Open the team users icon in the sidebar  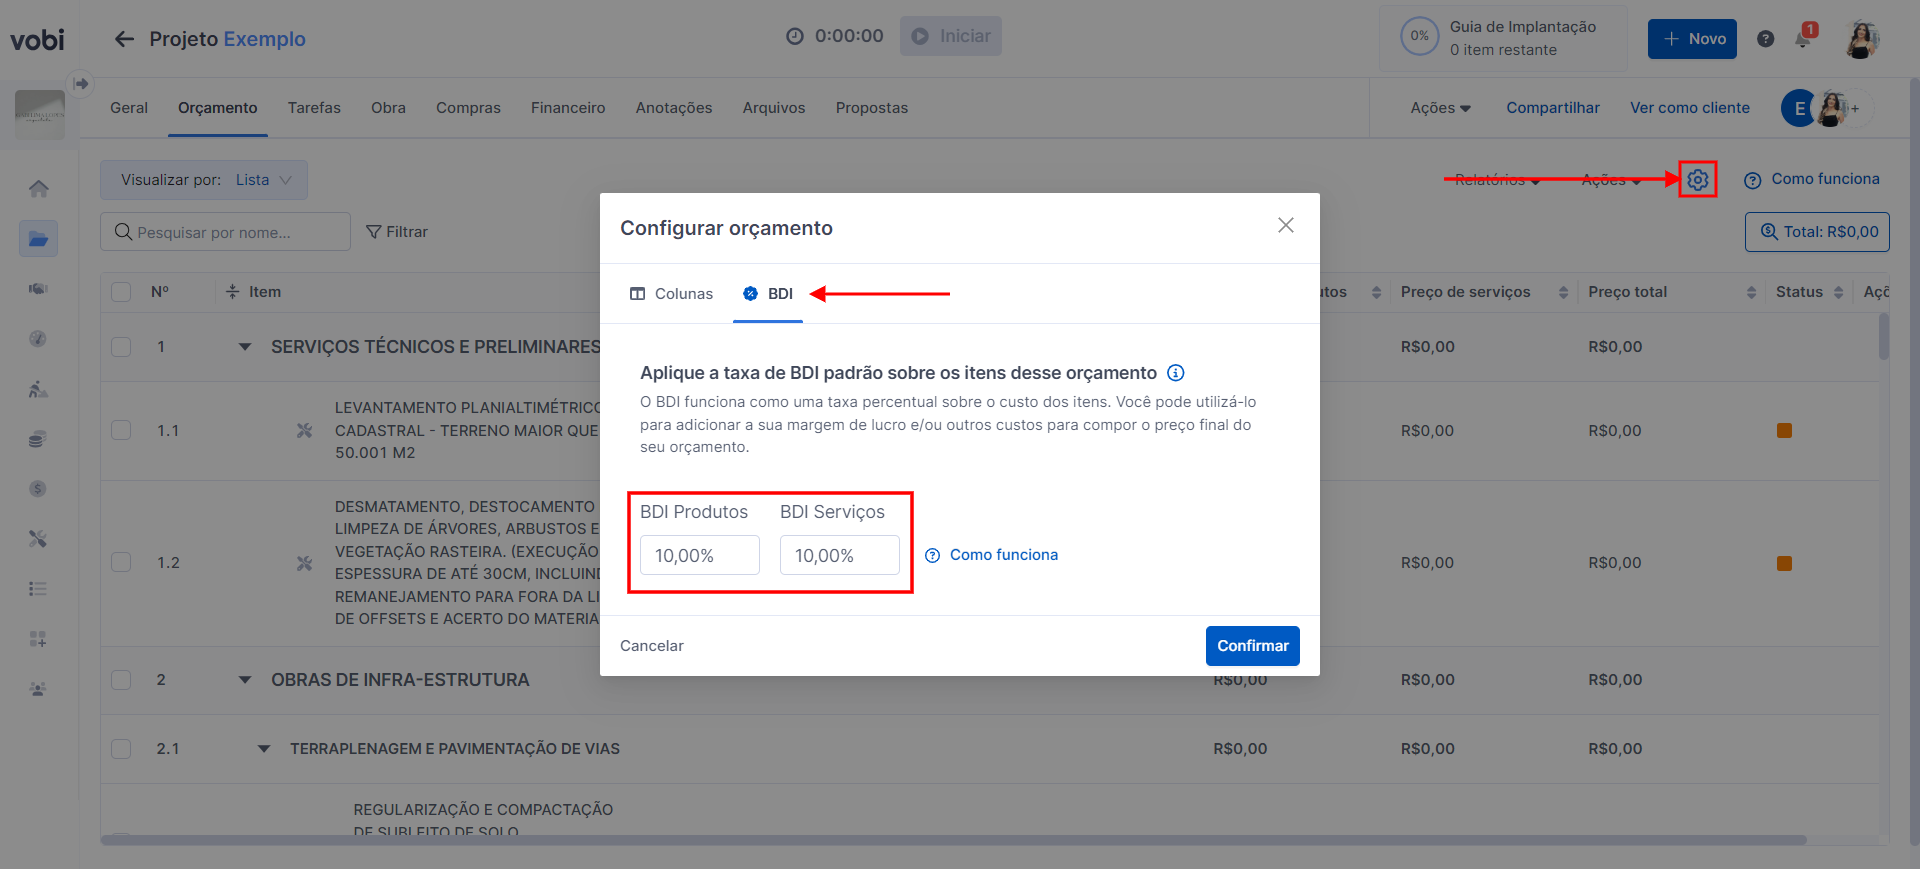click(38, 689)
